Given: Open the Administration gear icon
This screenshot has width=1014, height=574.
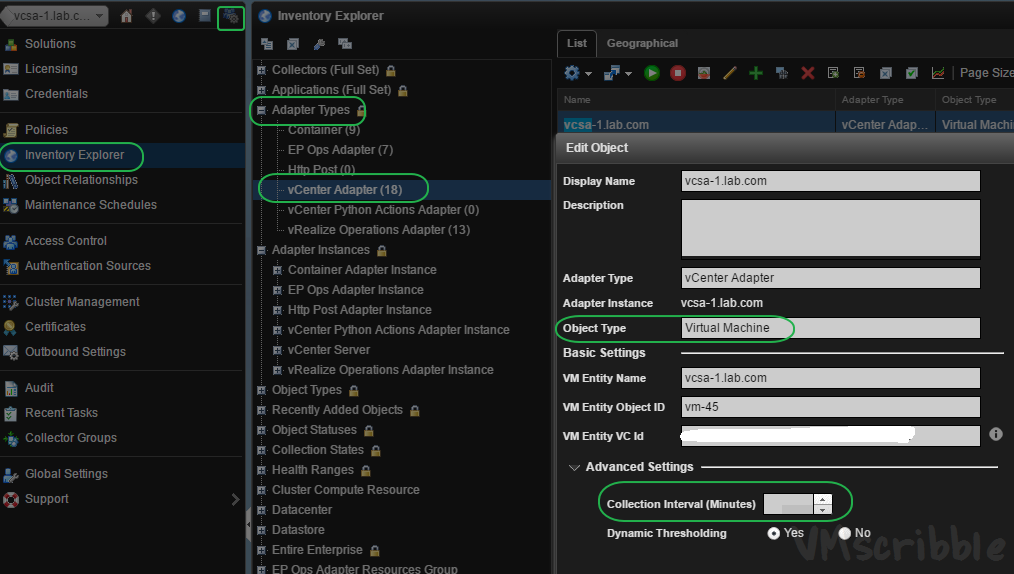Looking at the screenshot, I should [x=231, y=17].
